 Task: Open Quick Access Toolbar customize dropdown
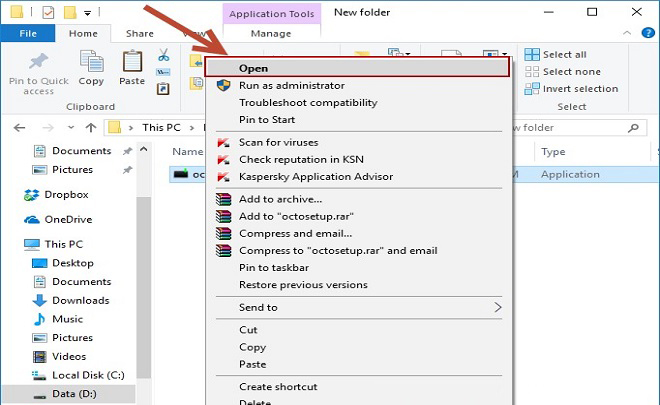click(88, 13)
